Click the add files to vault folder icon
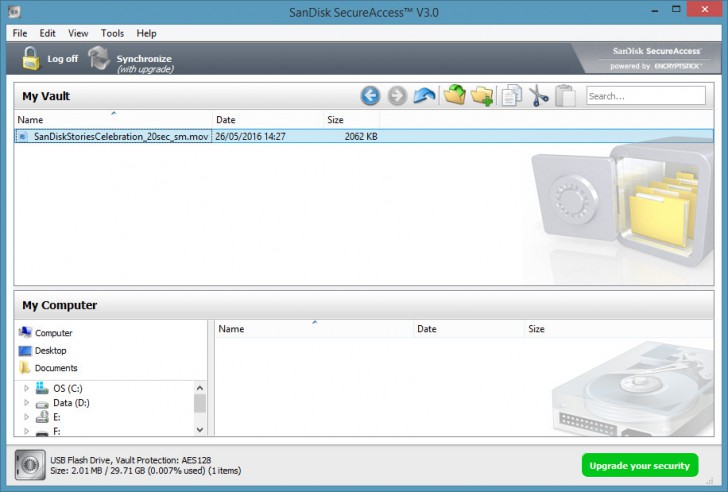Viewport: 728px width, 492px height. [x=455, y=95]
